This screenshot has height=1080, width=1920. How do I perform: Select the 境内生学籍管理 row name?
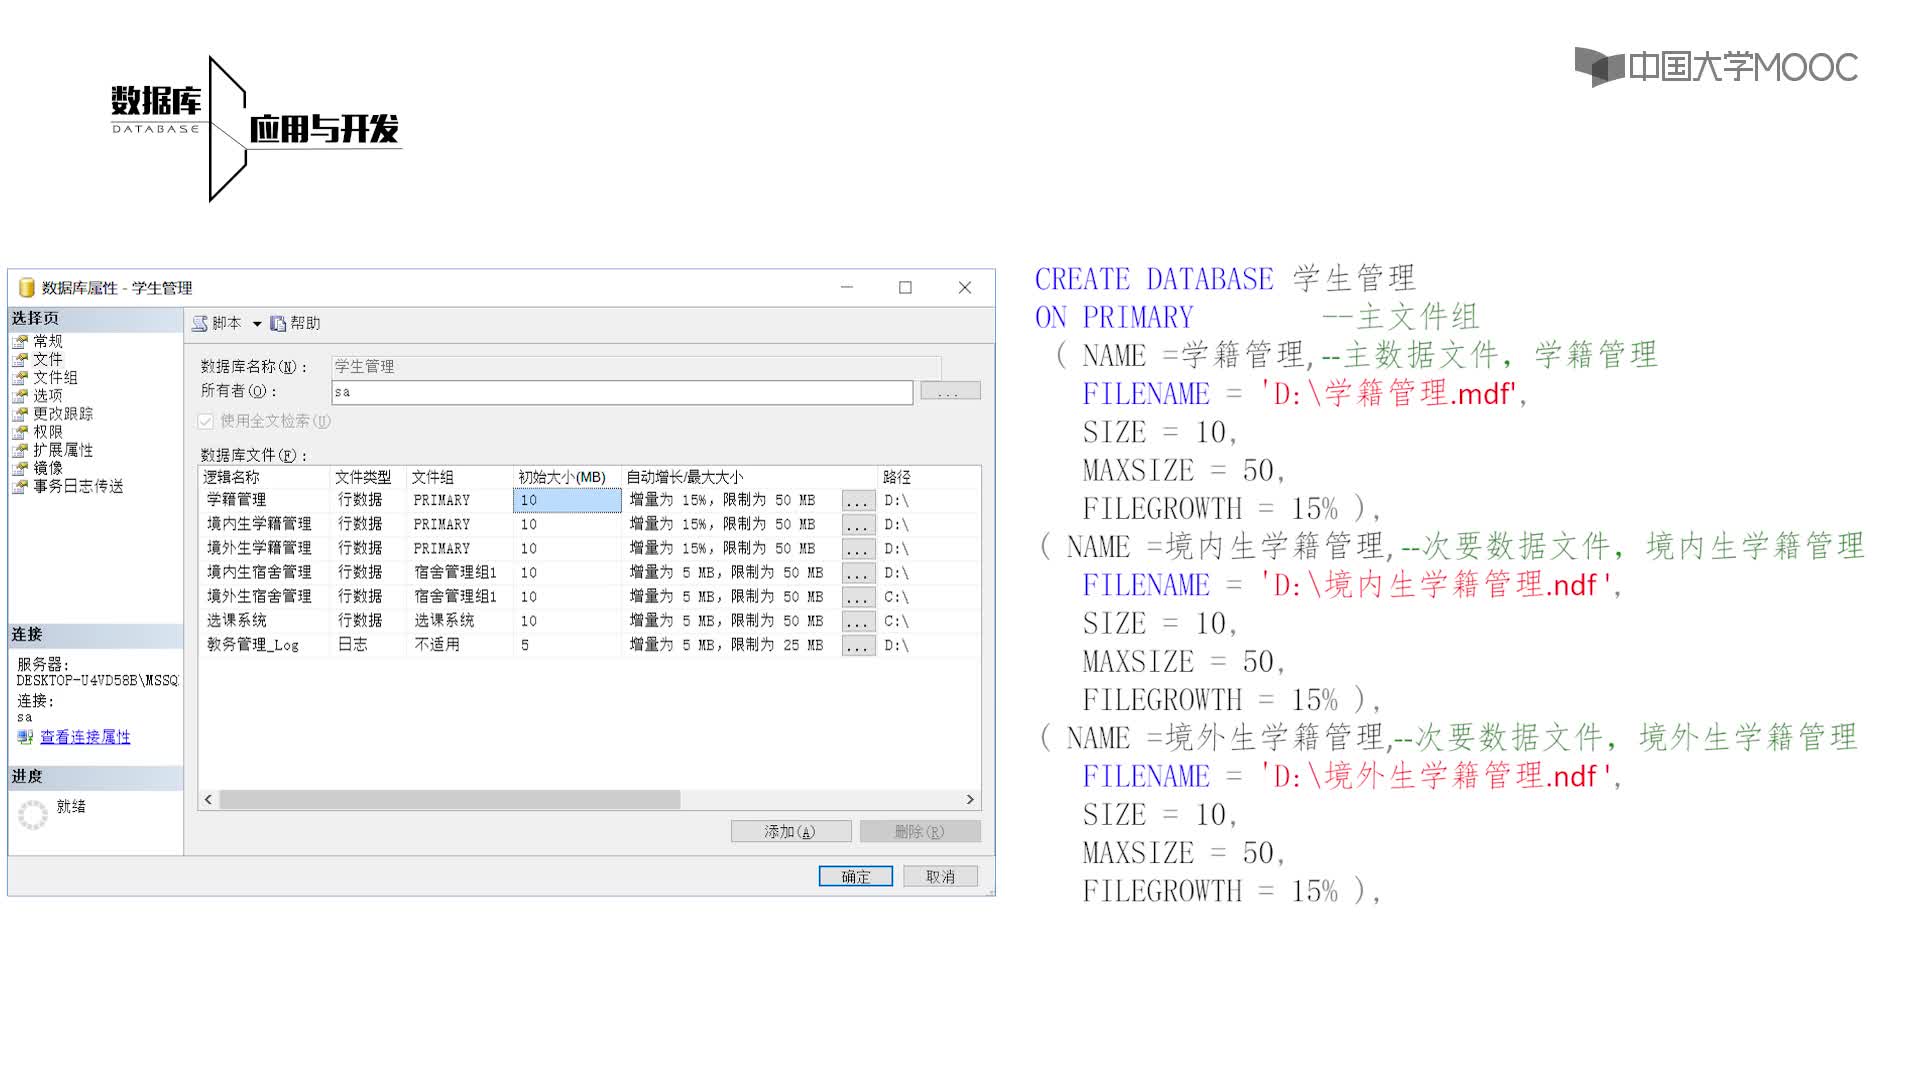(259, 524)
